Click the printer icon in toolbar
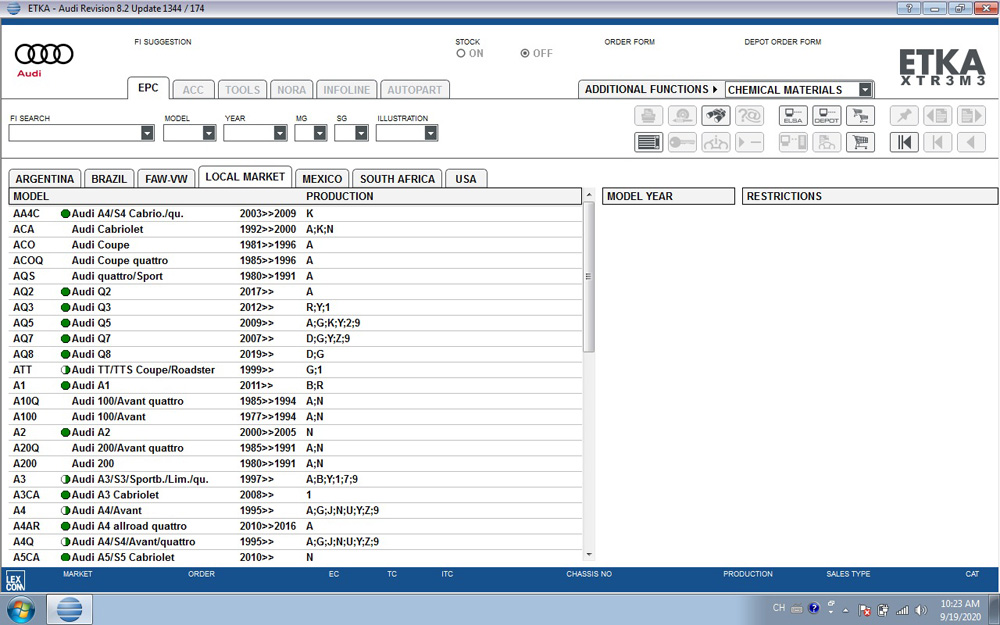Viewport: 1000px width, 625px height. pos(649,115)
